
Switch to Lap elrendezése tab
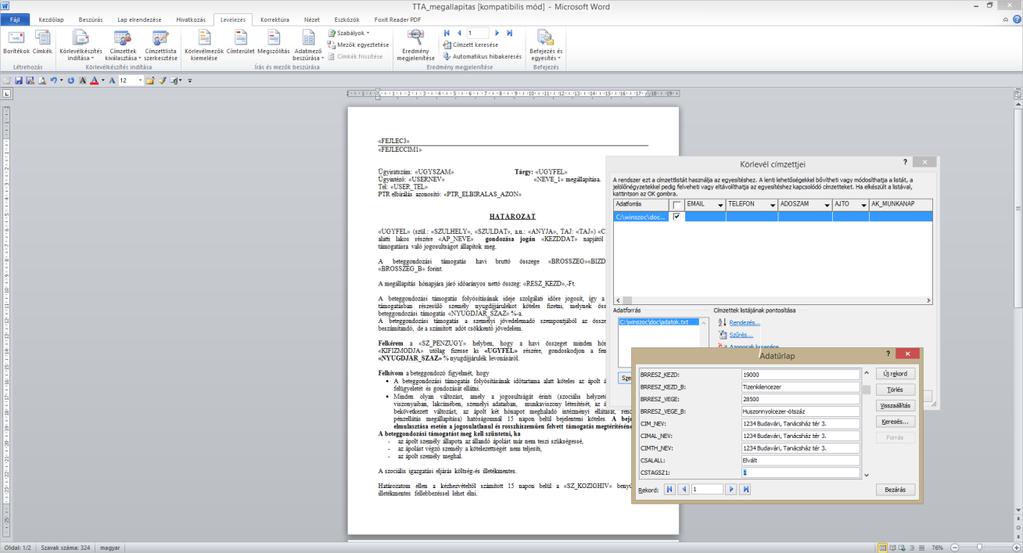click(x=139, y=20)
